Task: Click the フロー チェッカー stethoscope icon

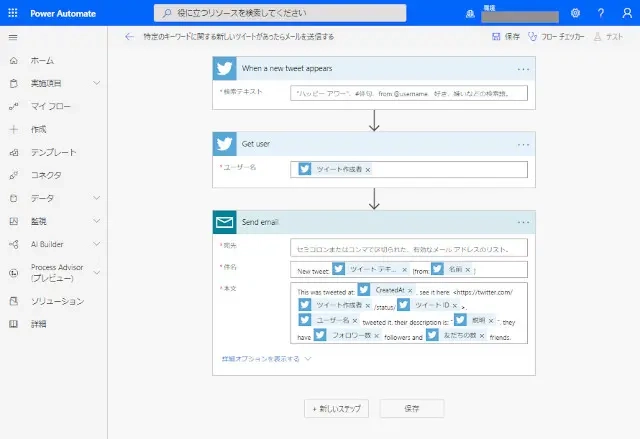Action: pos(532,37)
